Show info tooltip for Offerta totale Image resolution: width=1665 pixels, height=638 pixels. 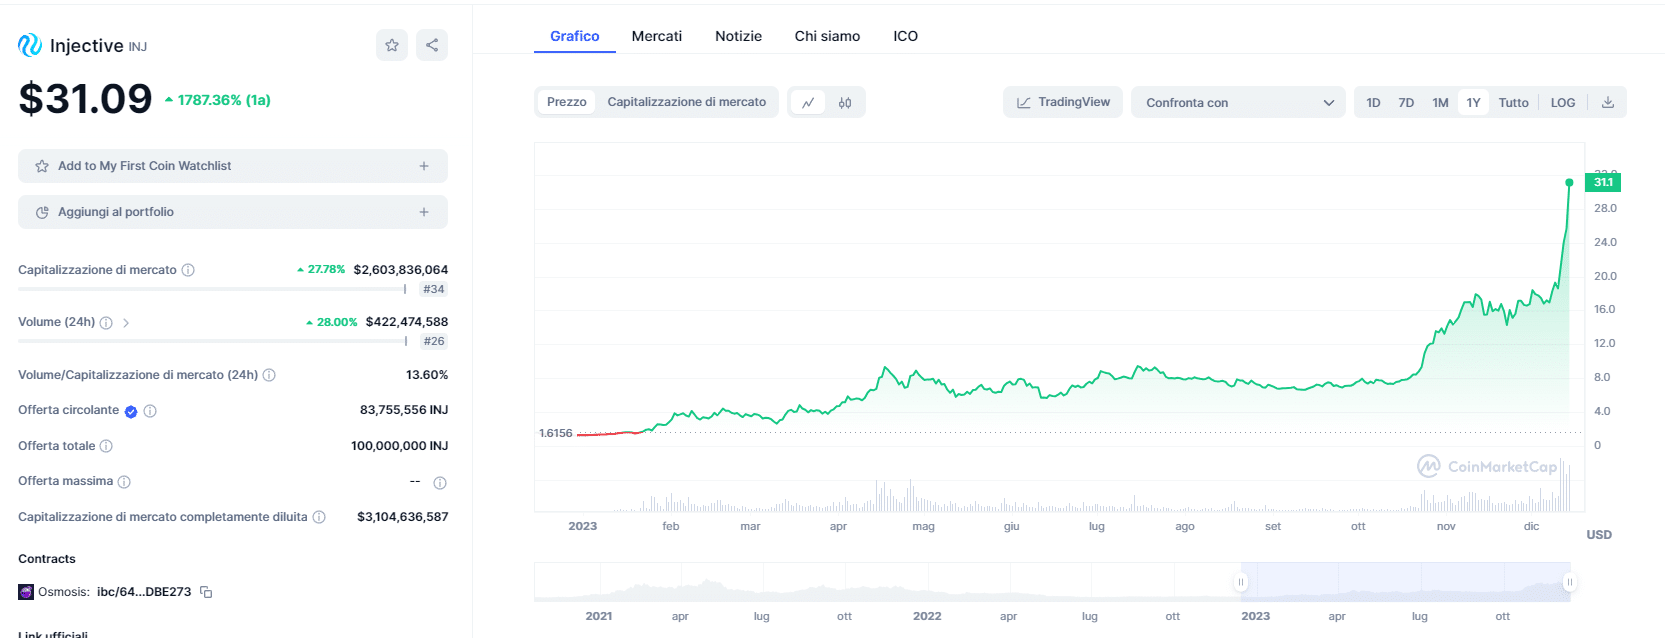coord(106,446)
